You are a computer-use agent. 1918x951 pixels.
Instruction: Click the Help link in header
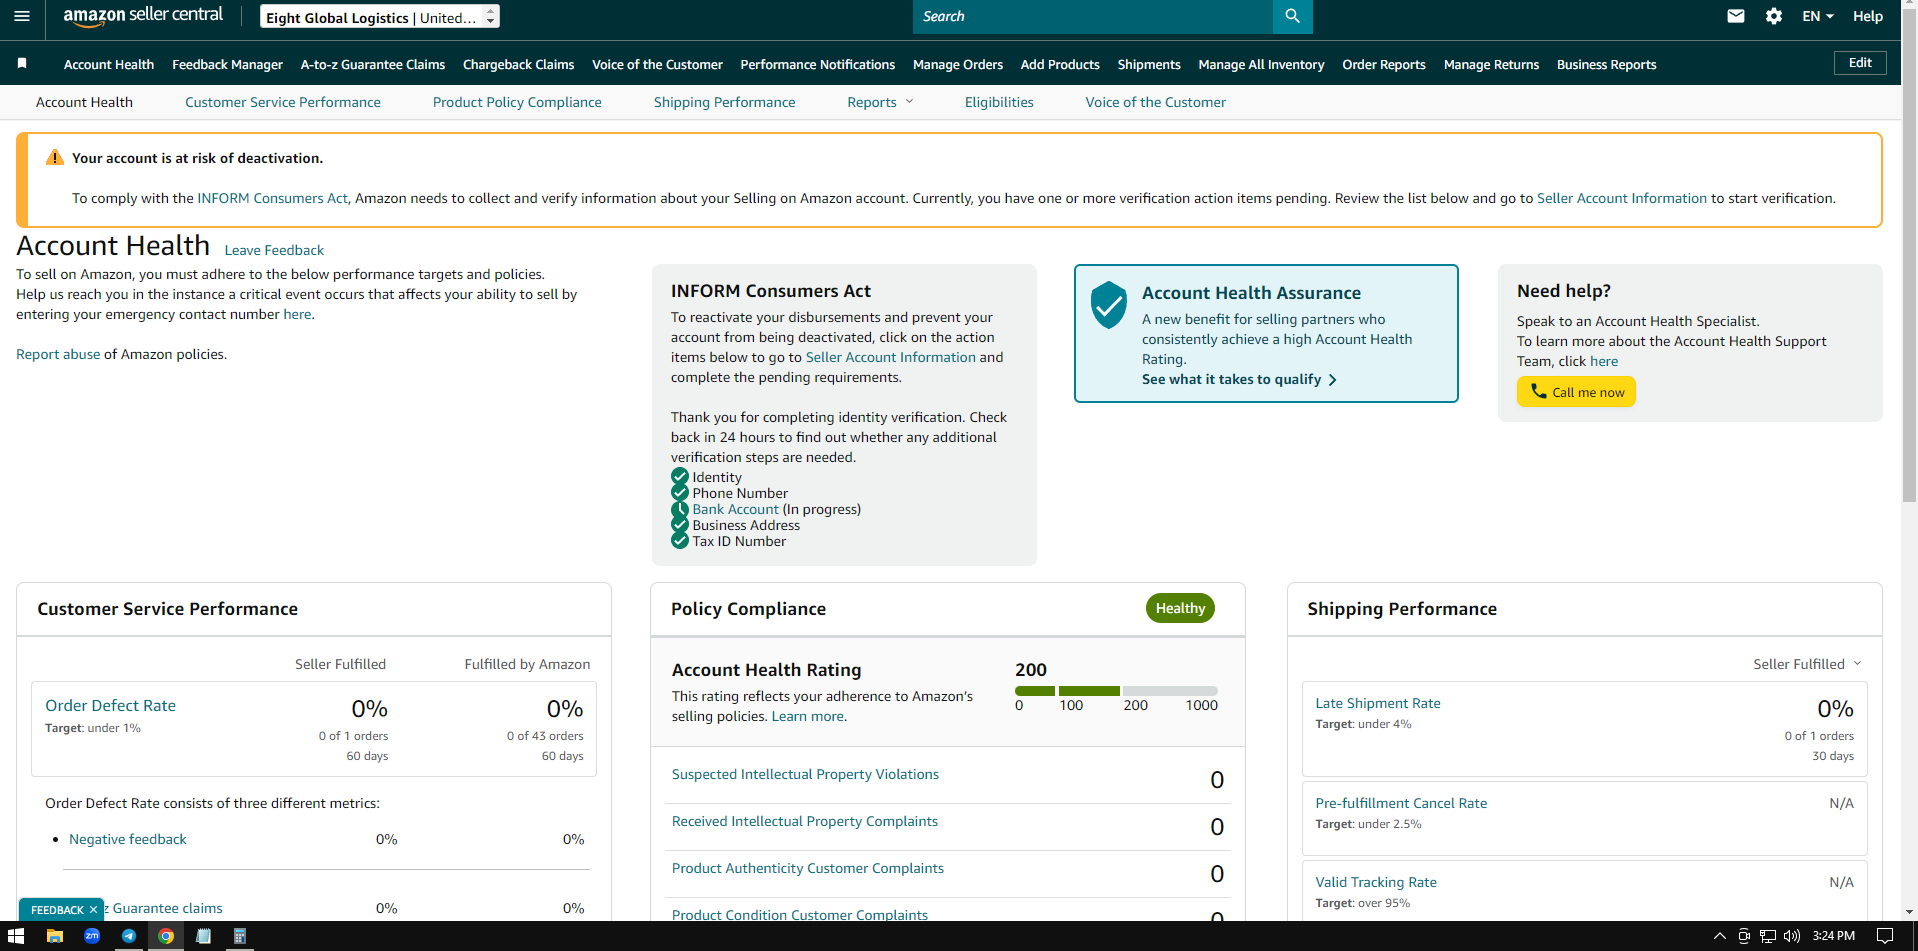[x=1868, y=16]
